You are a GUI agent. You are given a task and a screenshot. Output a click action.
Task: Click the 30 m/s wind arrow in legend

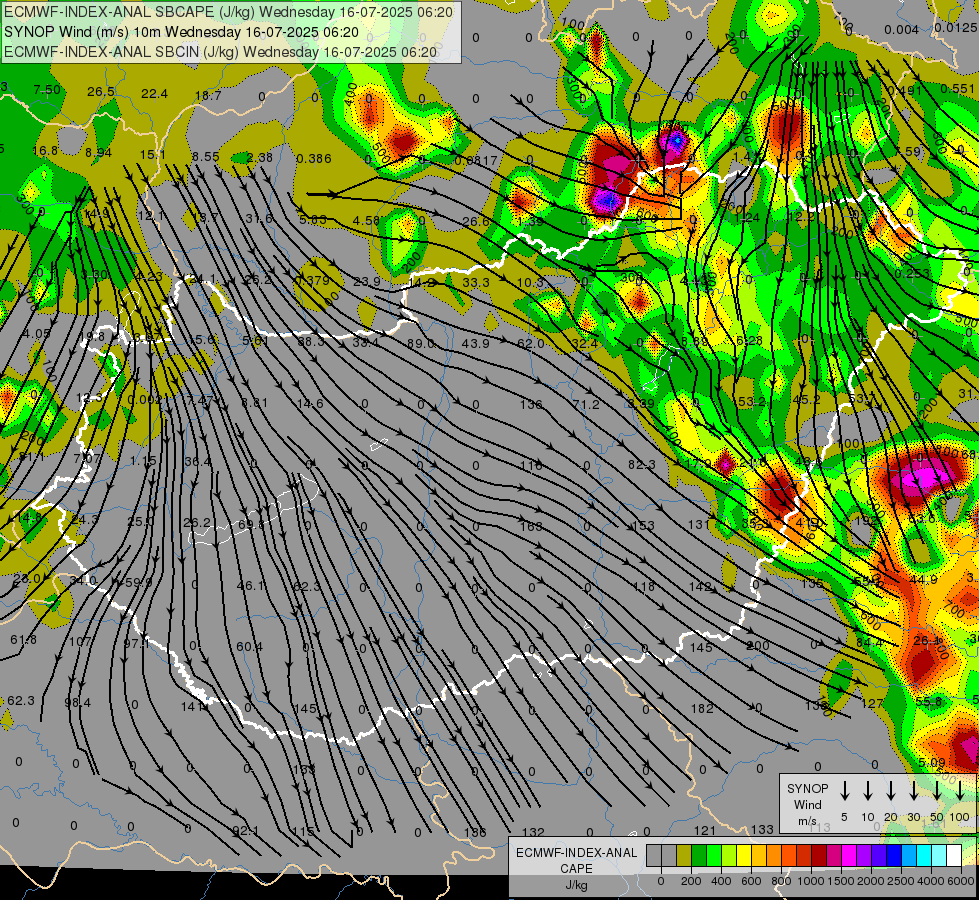913,790
